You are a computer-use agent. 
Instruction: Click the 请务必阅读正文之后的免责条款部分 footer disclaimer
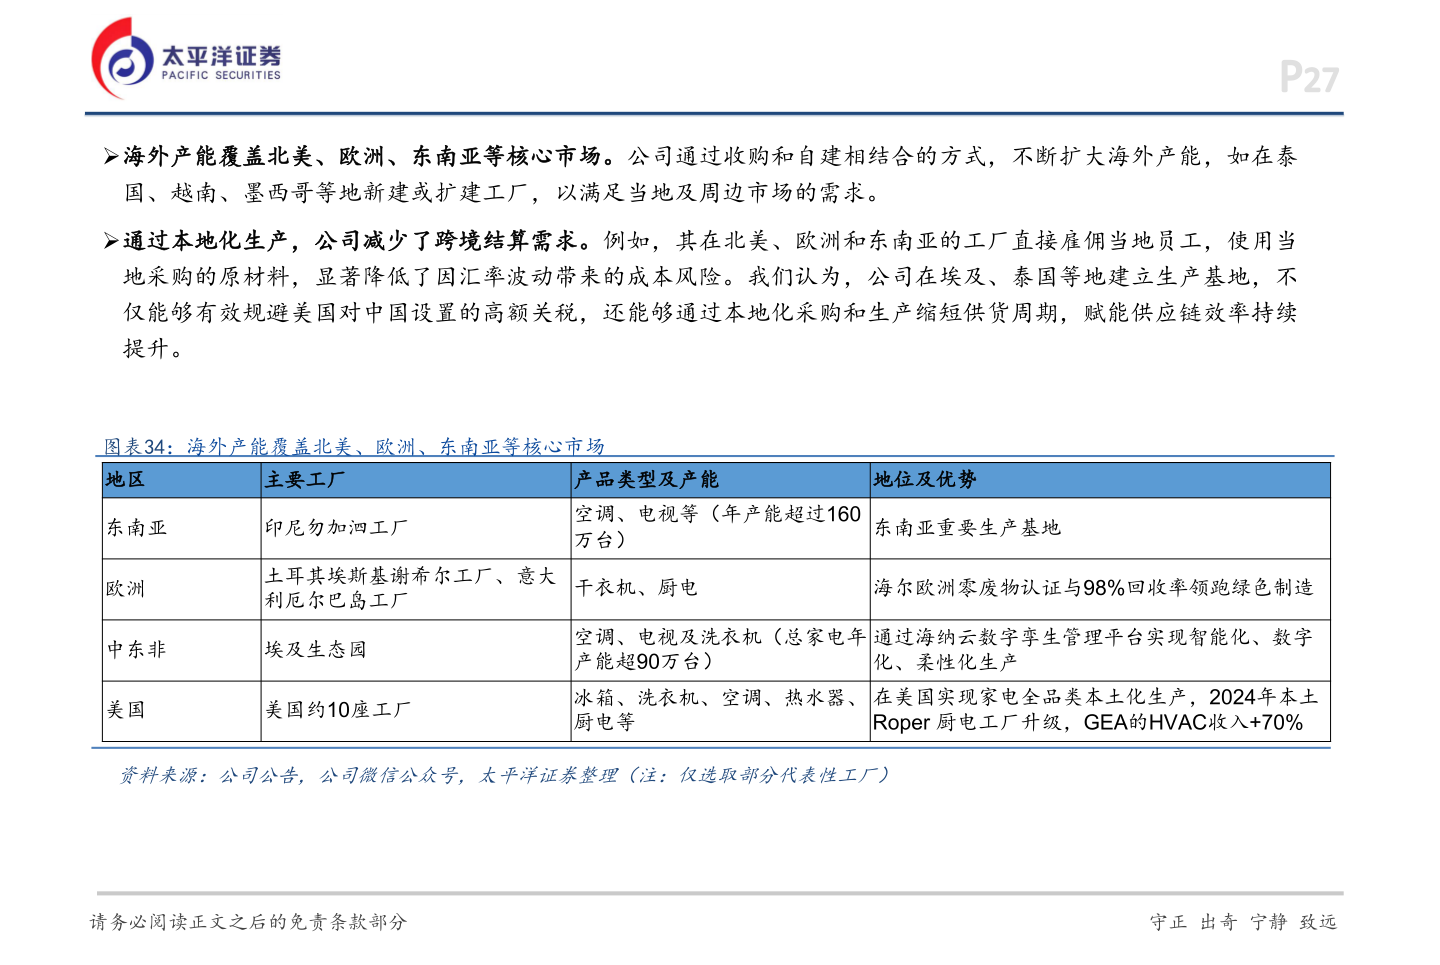pos(249,922)
